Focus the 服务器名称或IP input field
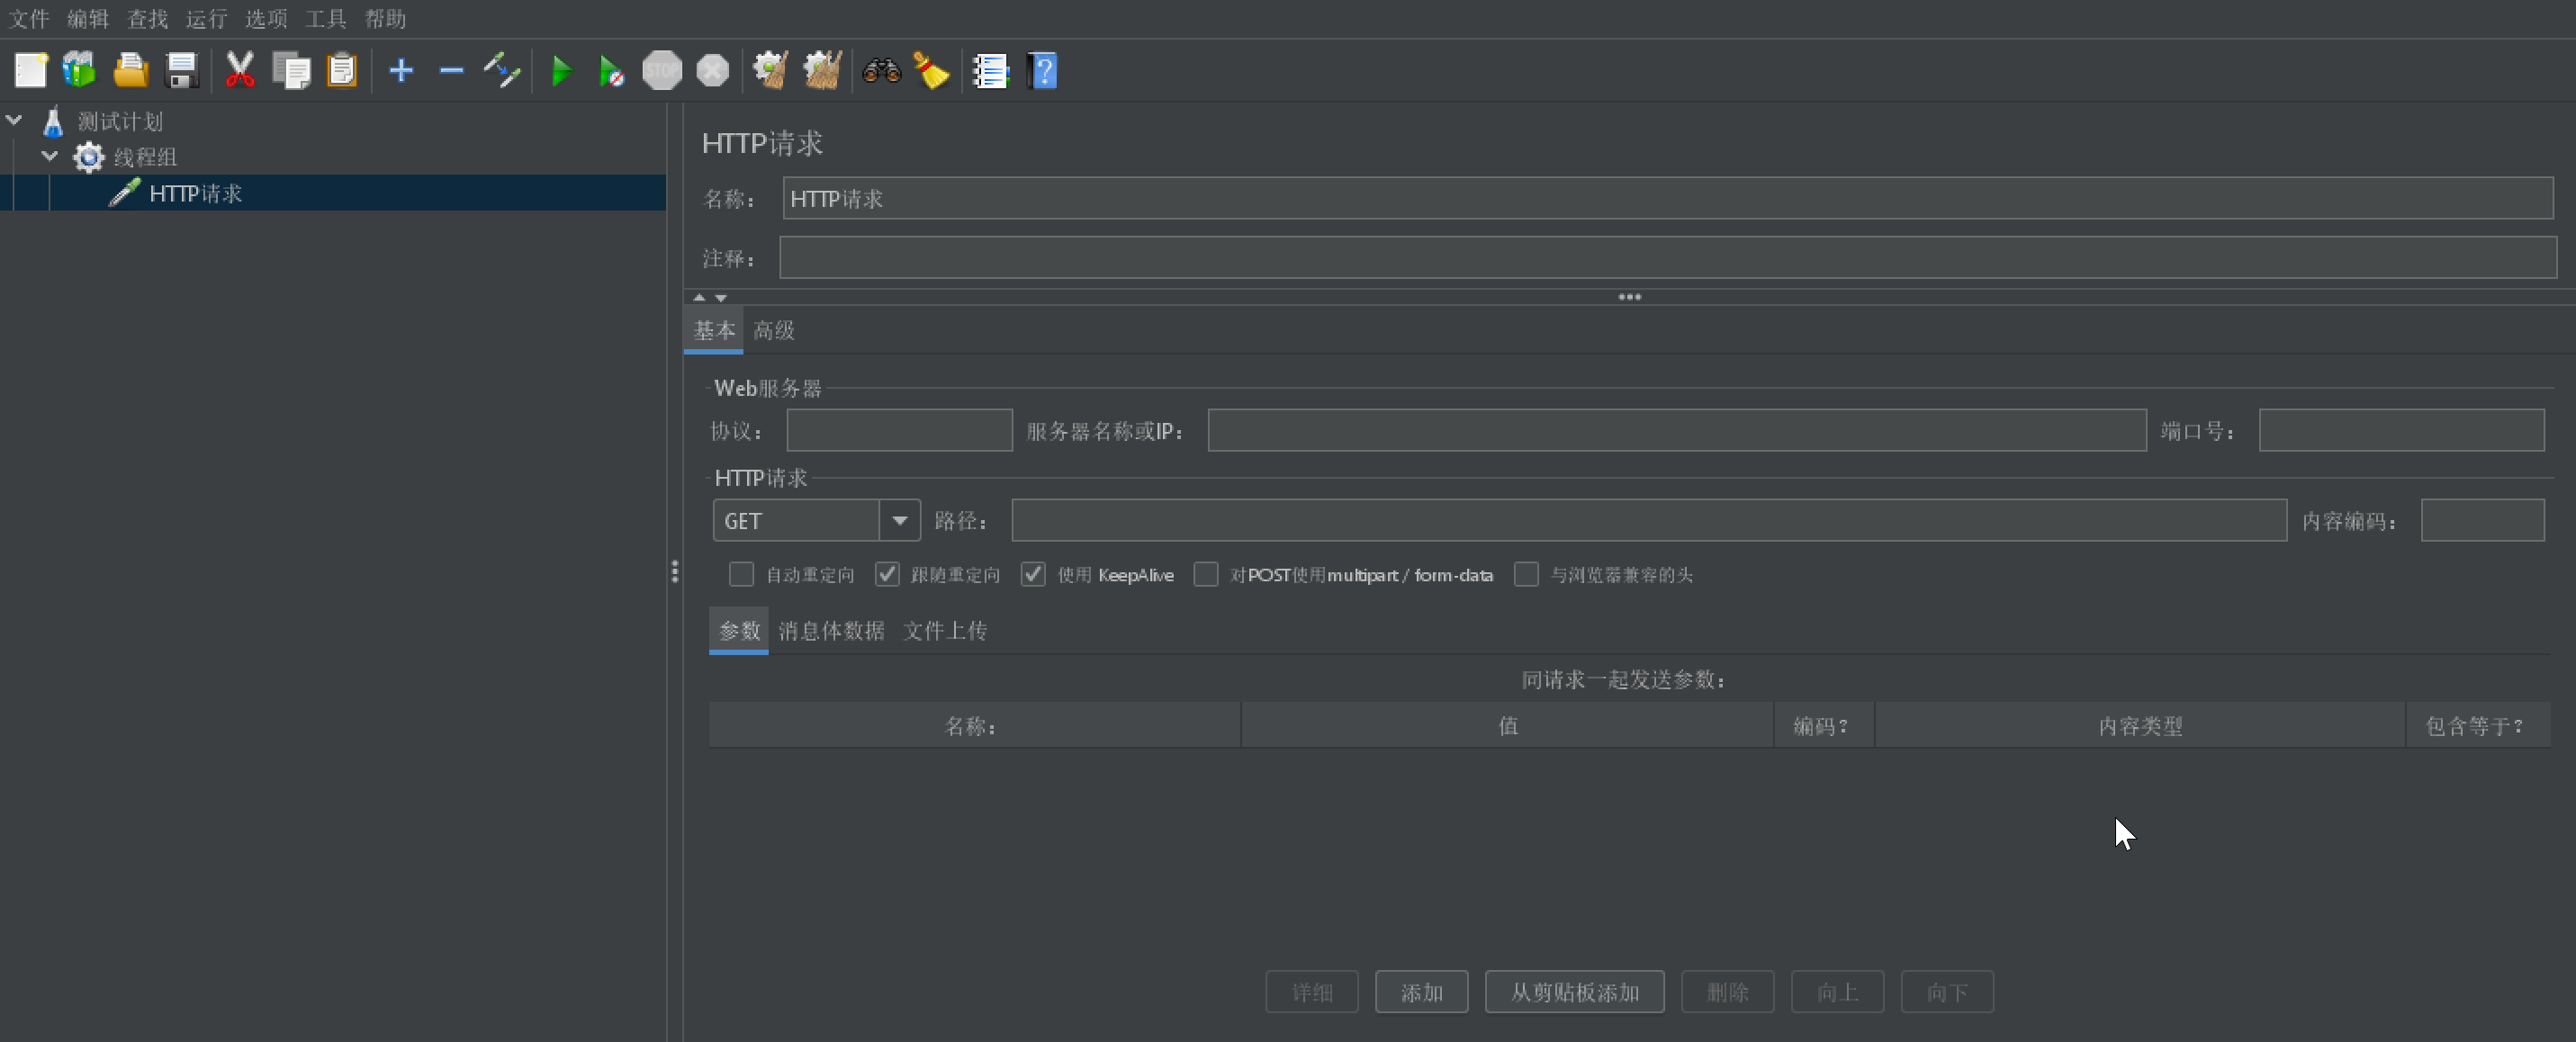The height and width of the screenshot is (1042, 2576). click(1677, 430)
